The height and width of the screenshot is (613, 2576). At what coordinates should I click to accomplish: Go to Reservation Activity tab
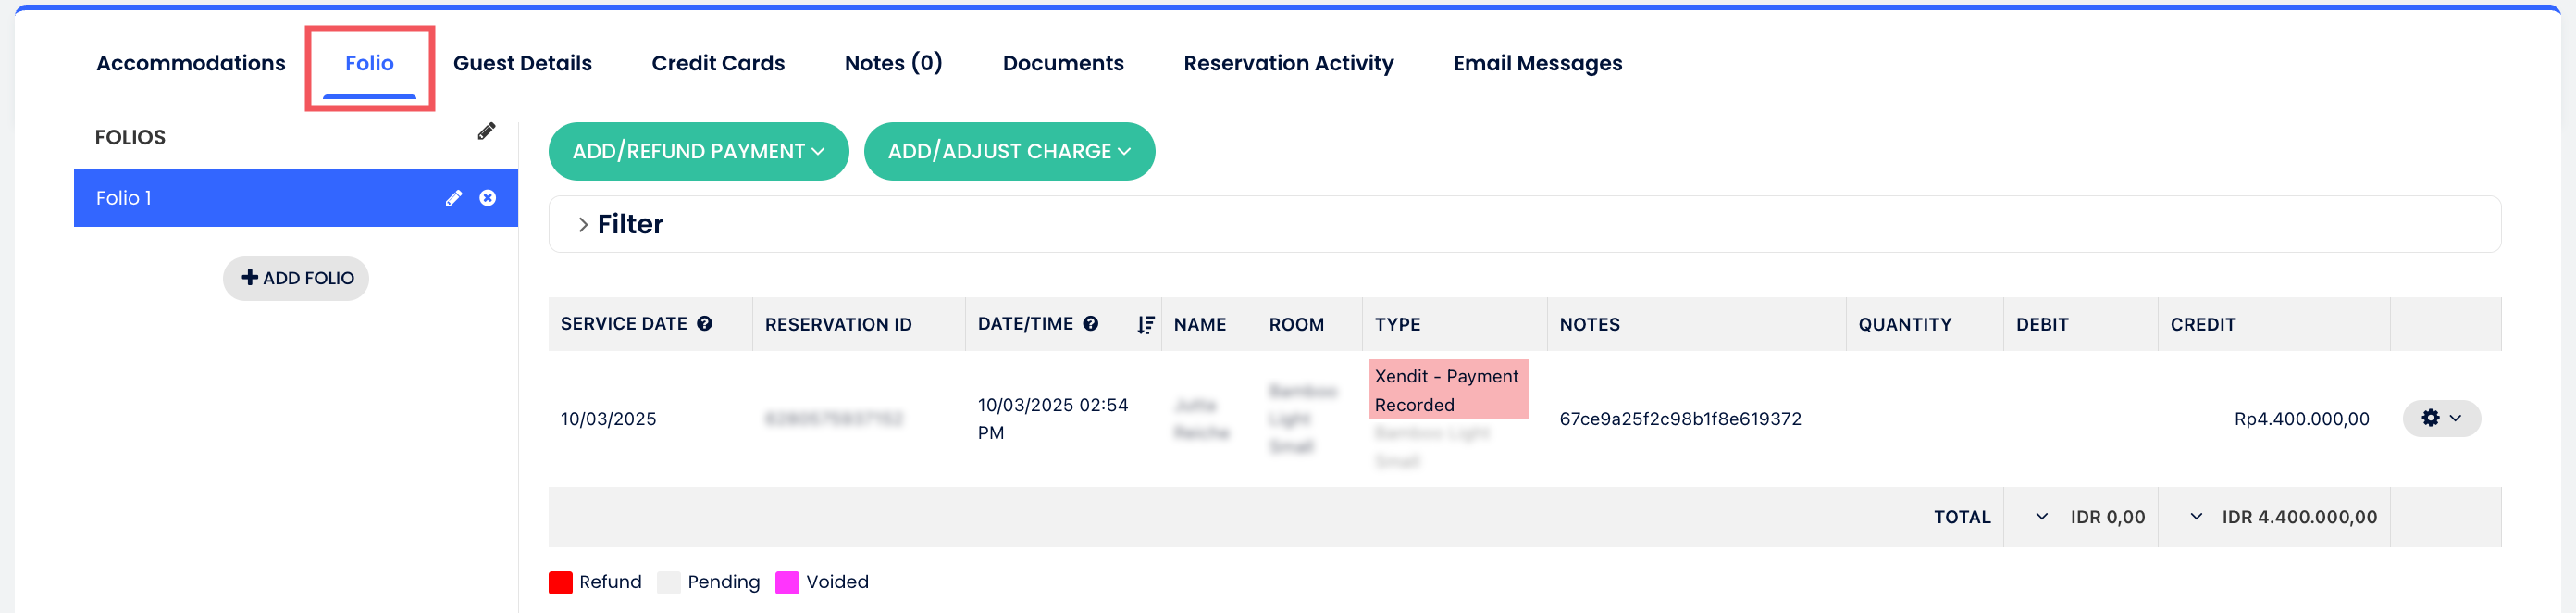[x=1288, y=63]
